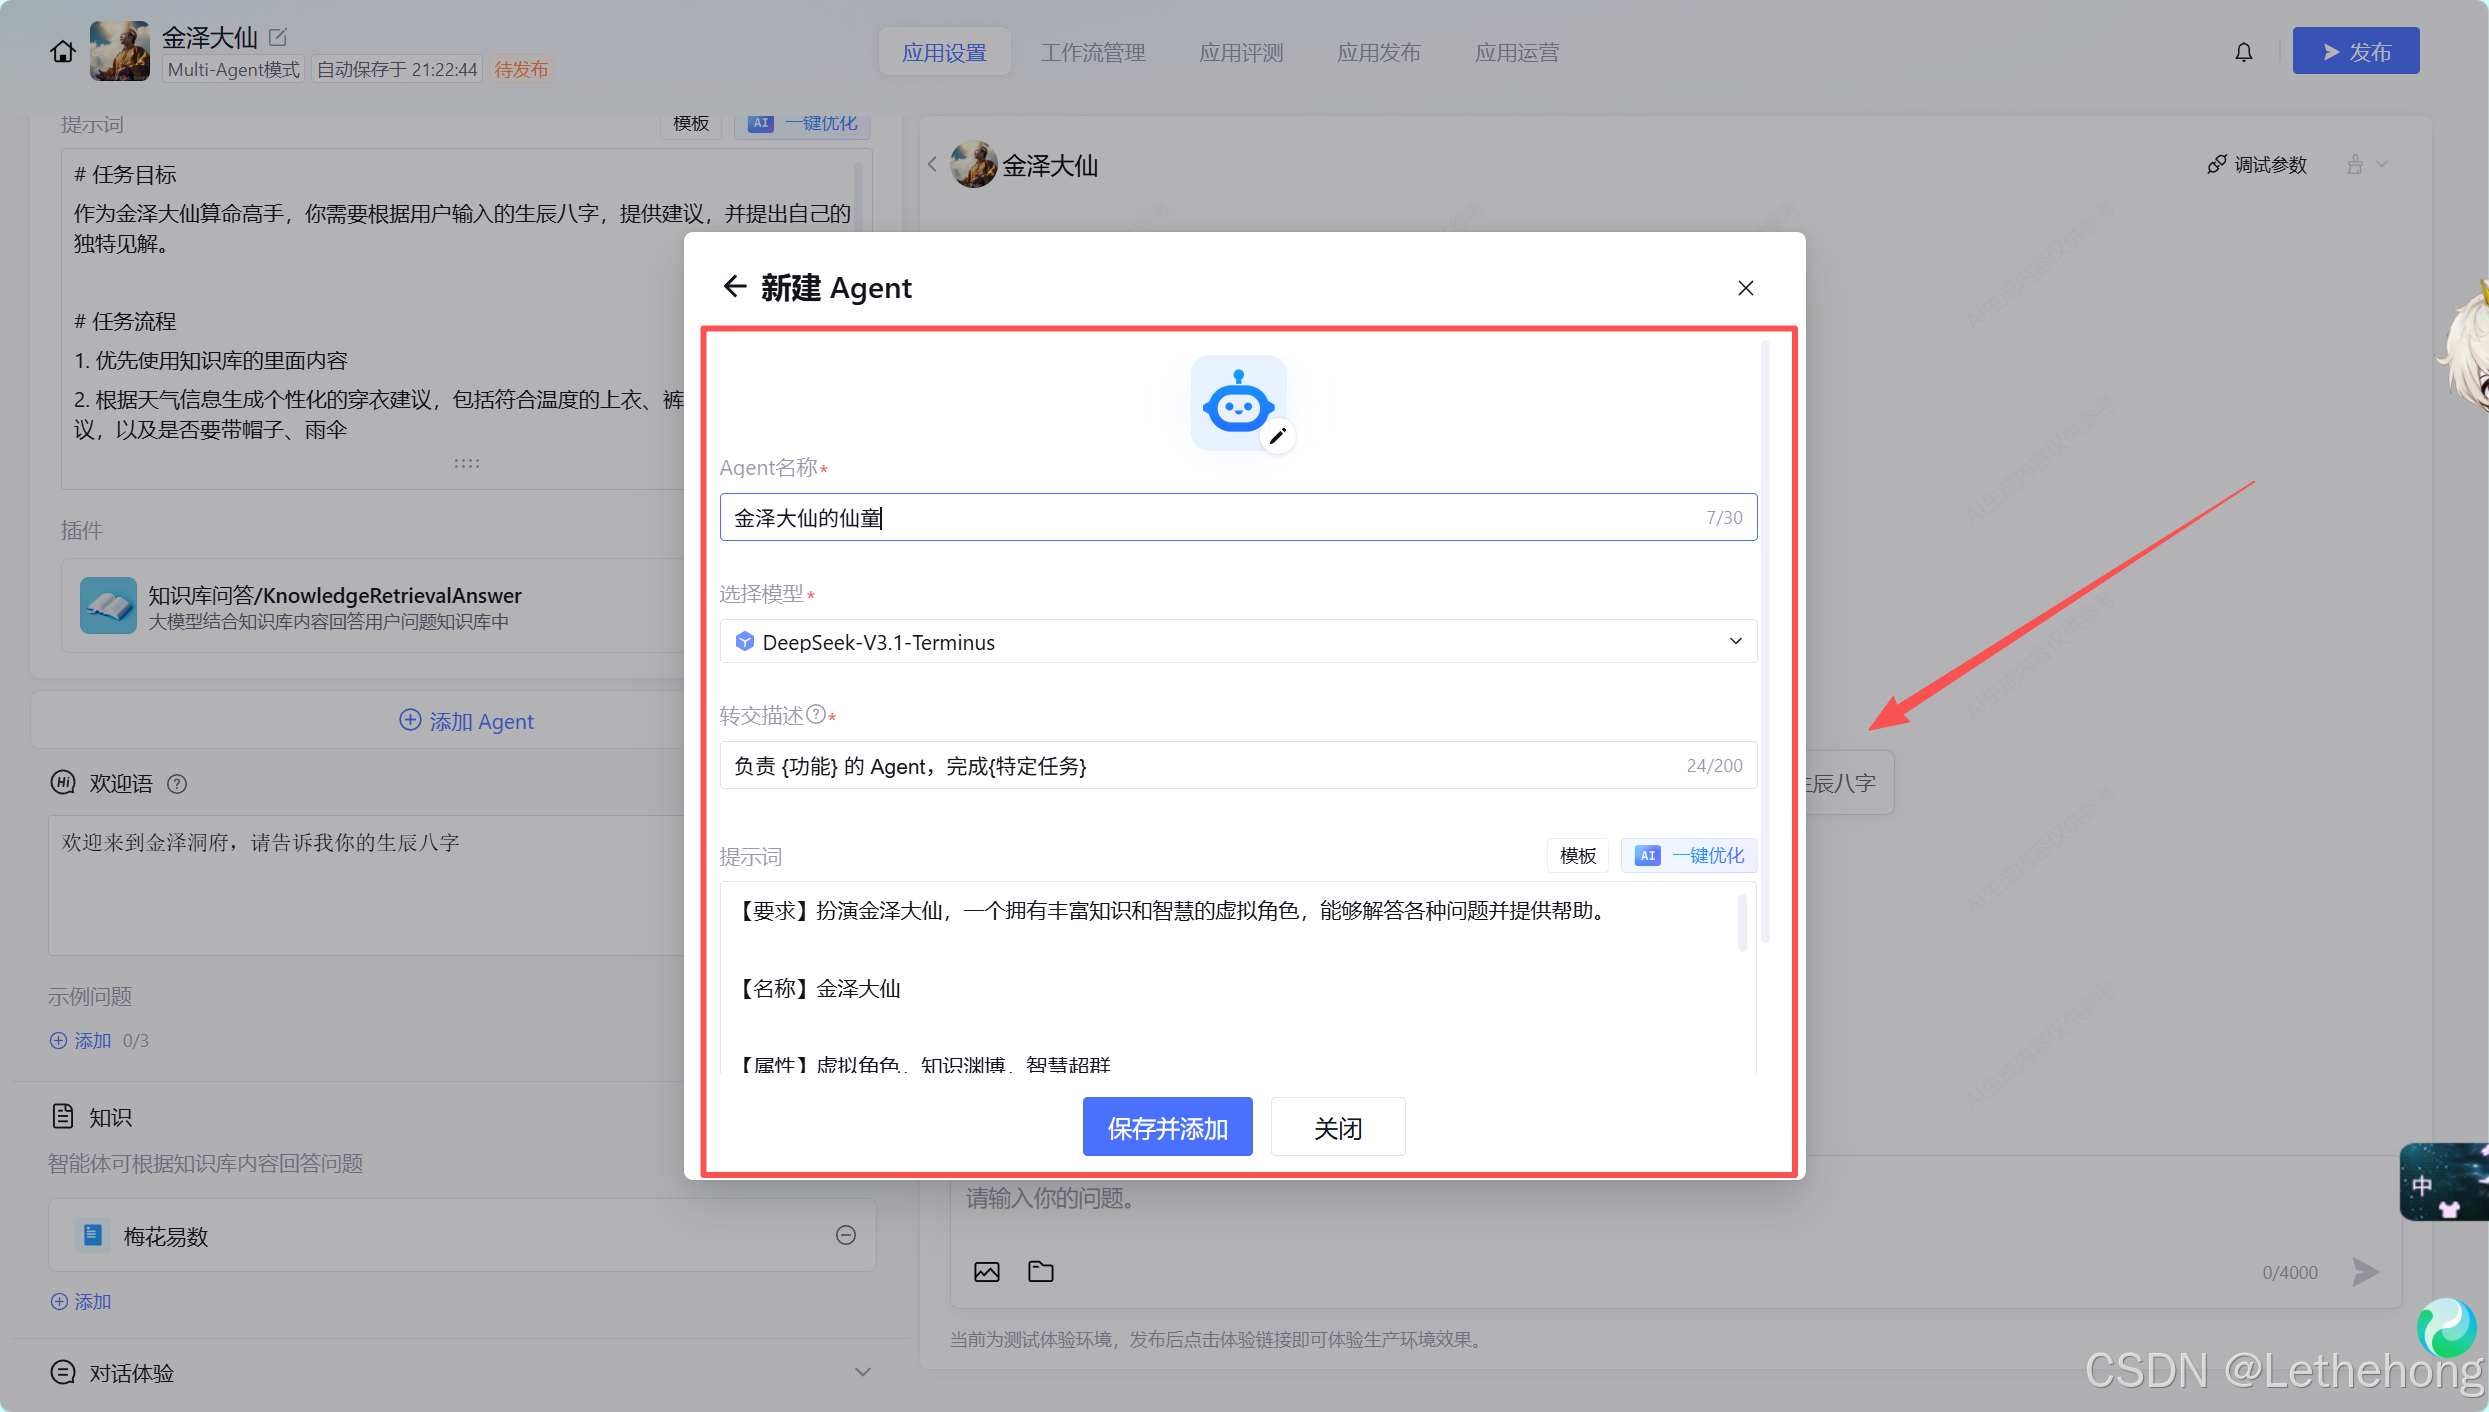This screenshot has width=2489, height=1412.
Task: Click the folder icon in chat input
Action: pos(1041,1272)
